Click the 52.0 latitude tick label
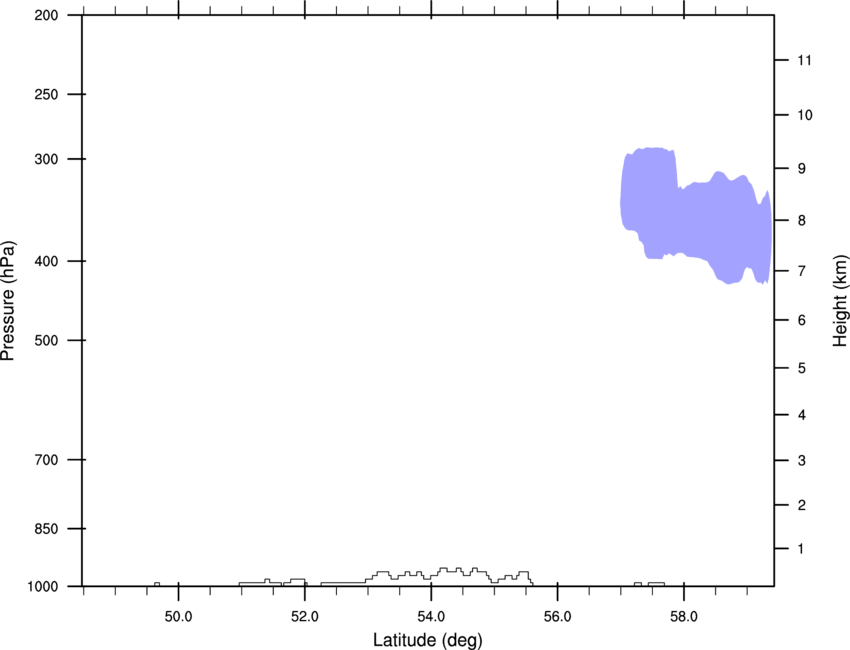The image size is (850, 650). click(305, 617)
